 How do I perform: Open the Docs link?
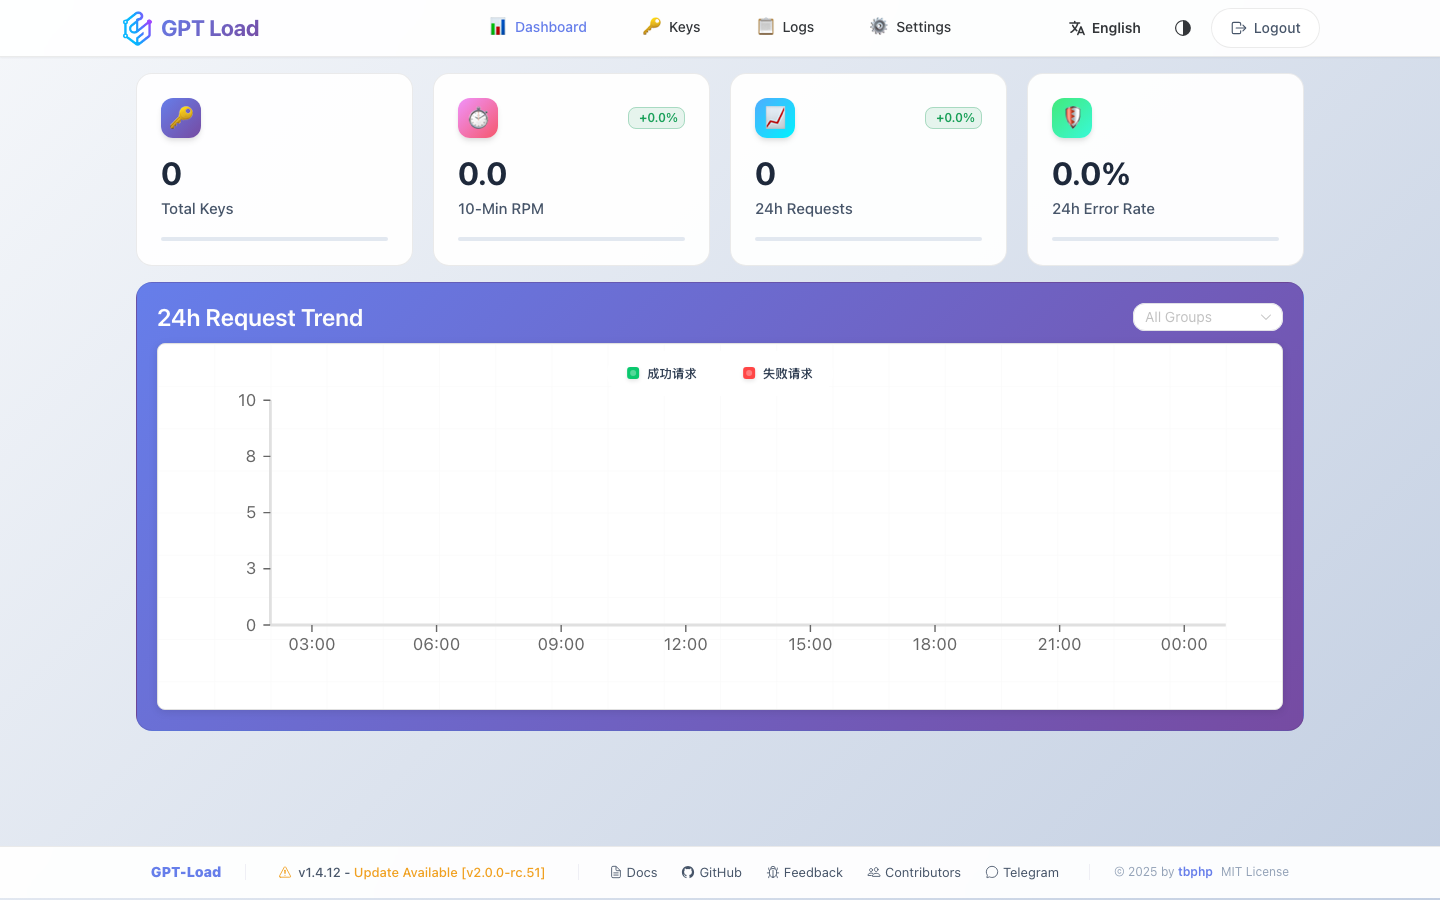pyautogui.click(x=634, y=872)
